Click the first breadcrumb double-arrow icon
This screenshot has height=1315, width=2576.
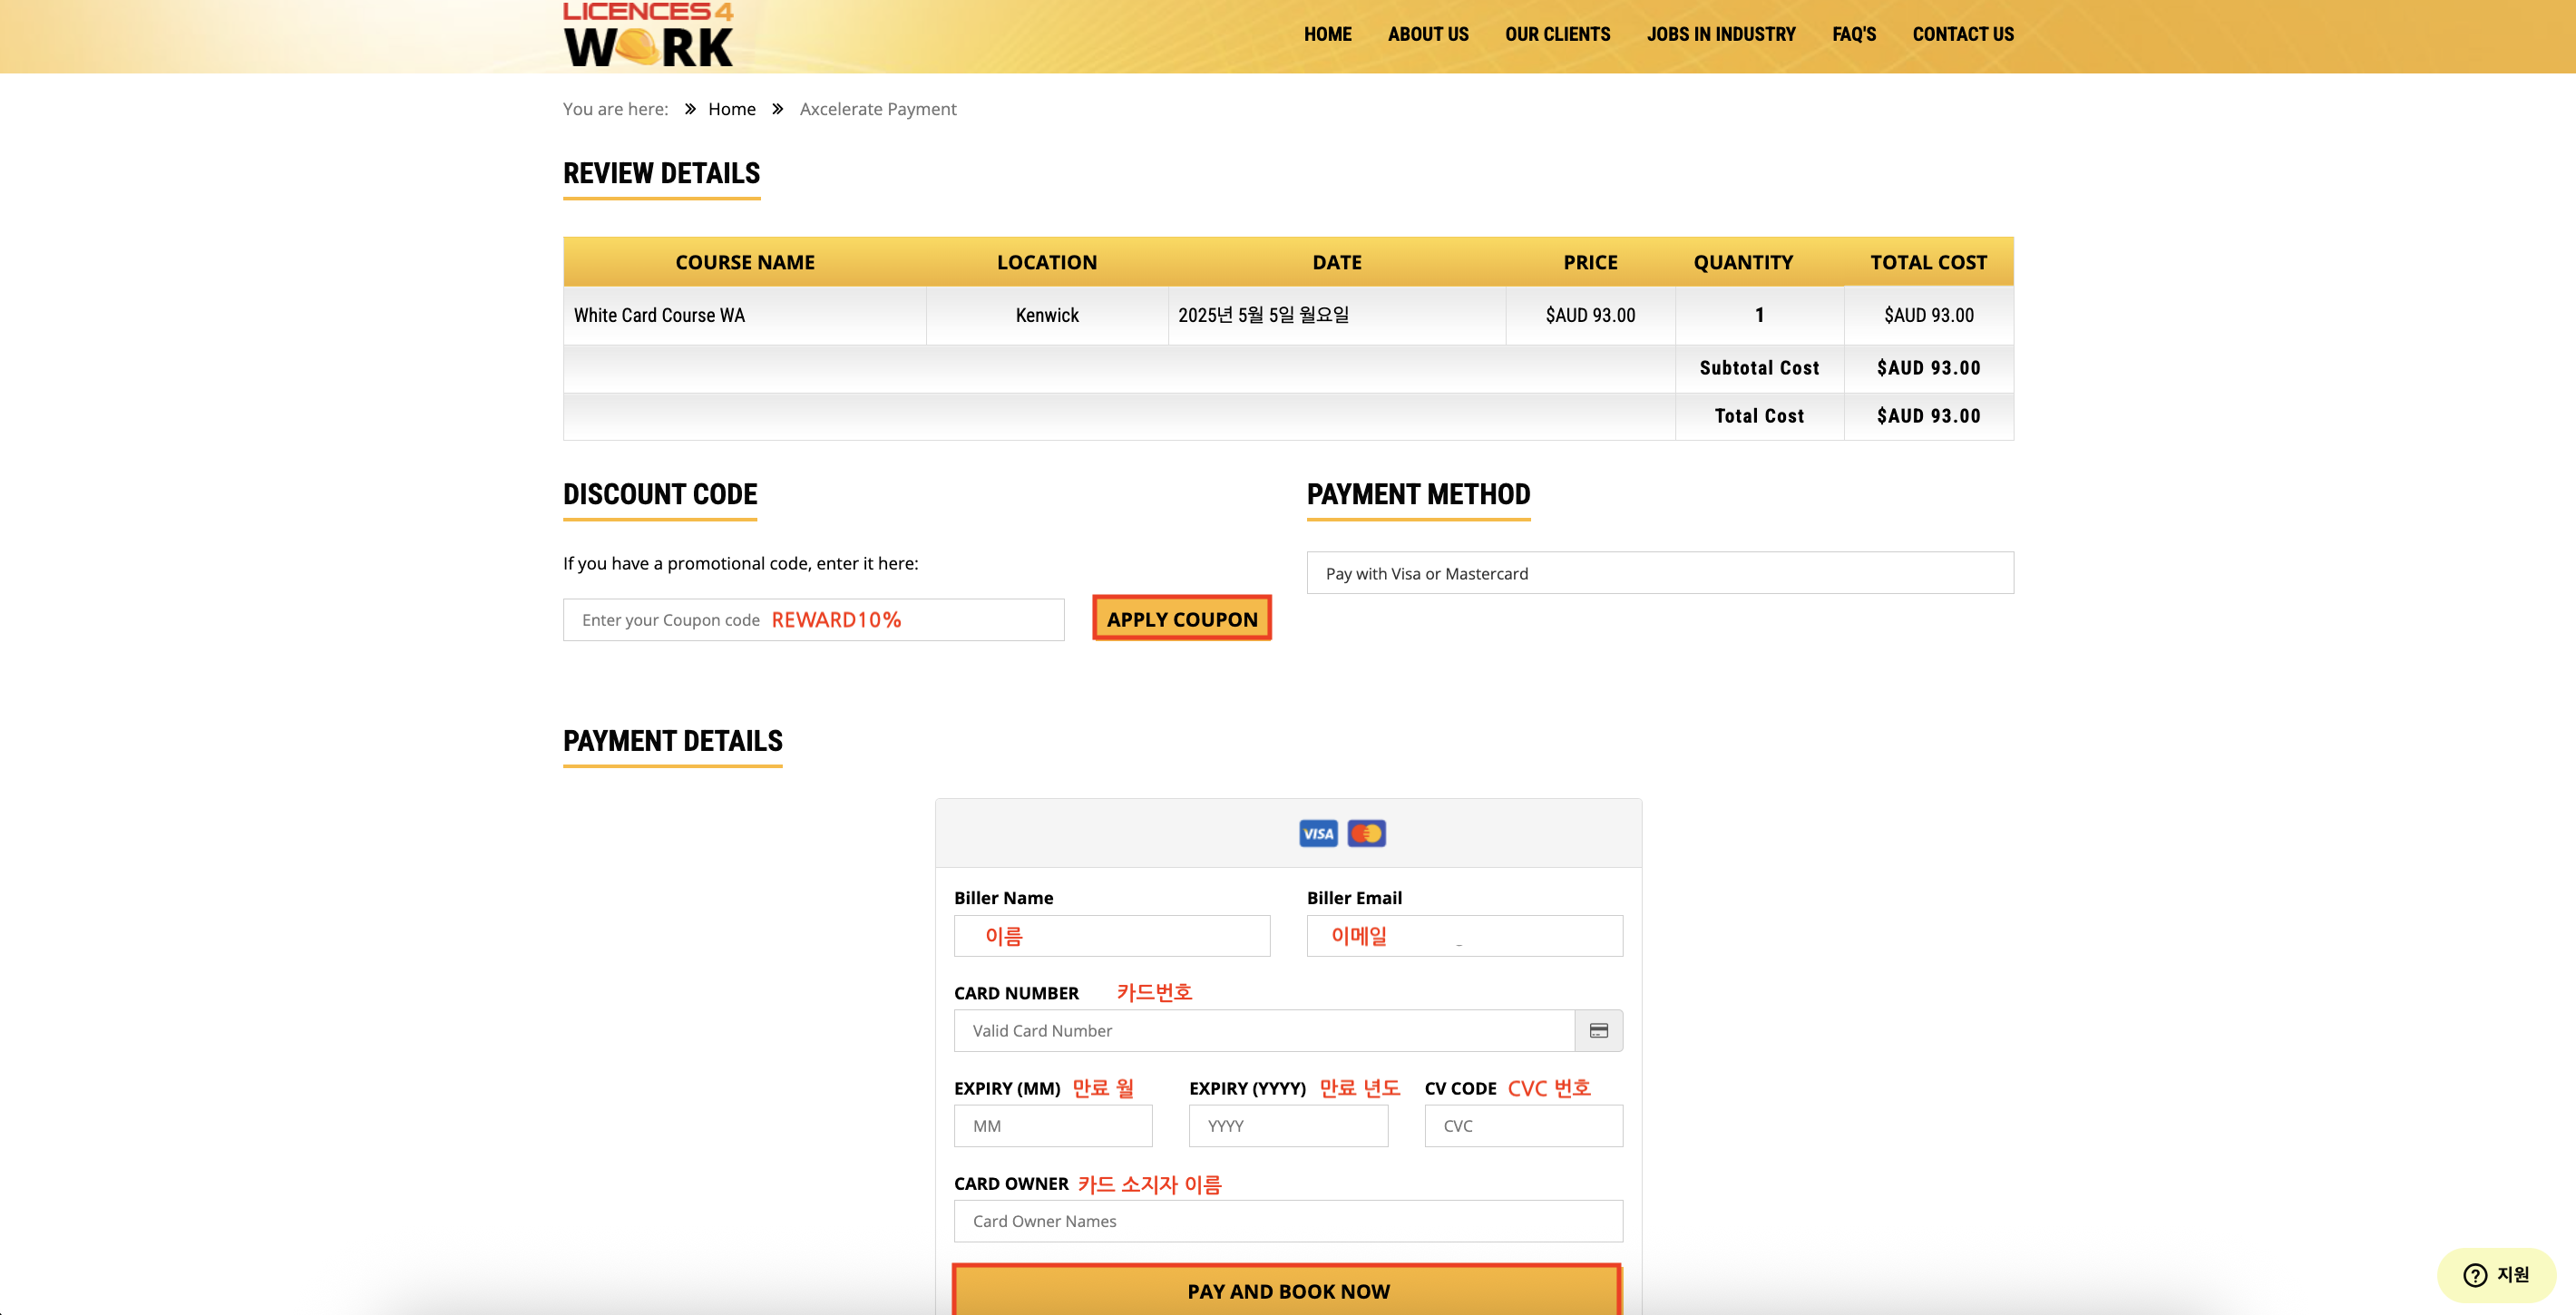690,109
